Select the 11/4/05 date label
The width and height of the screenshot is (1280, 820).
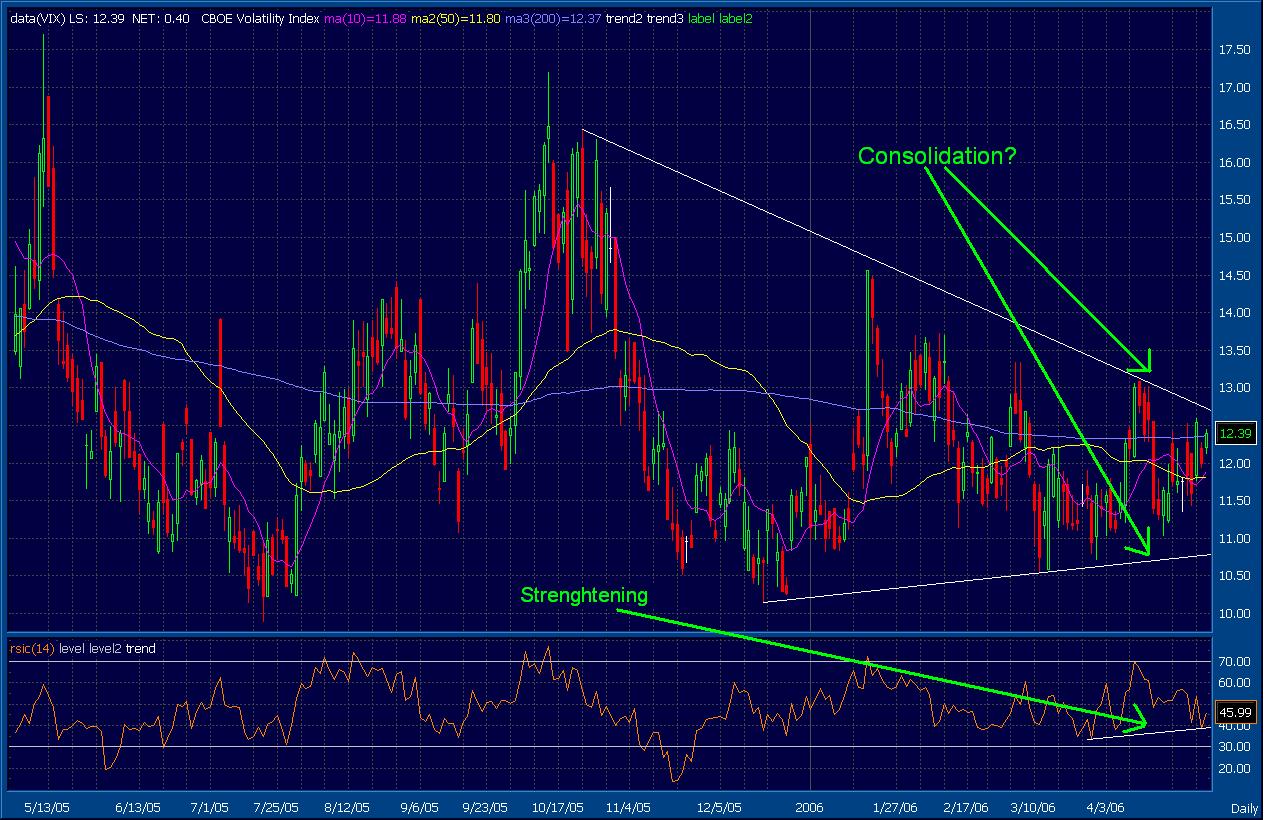click(629, 806)
